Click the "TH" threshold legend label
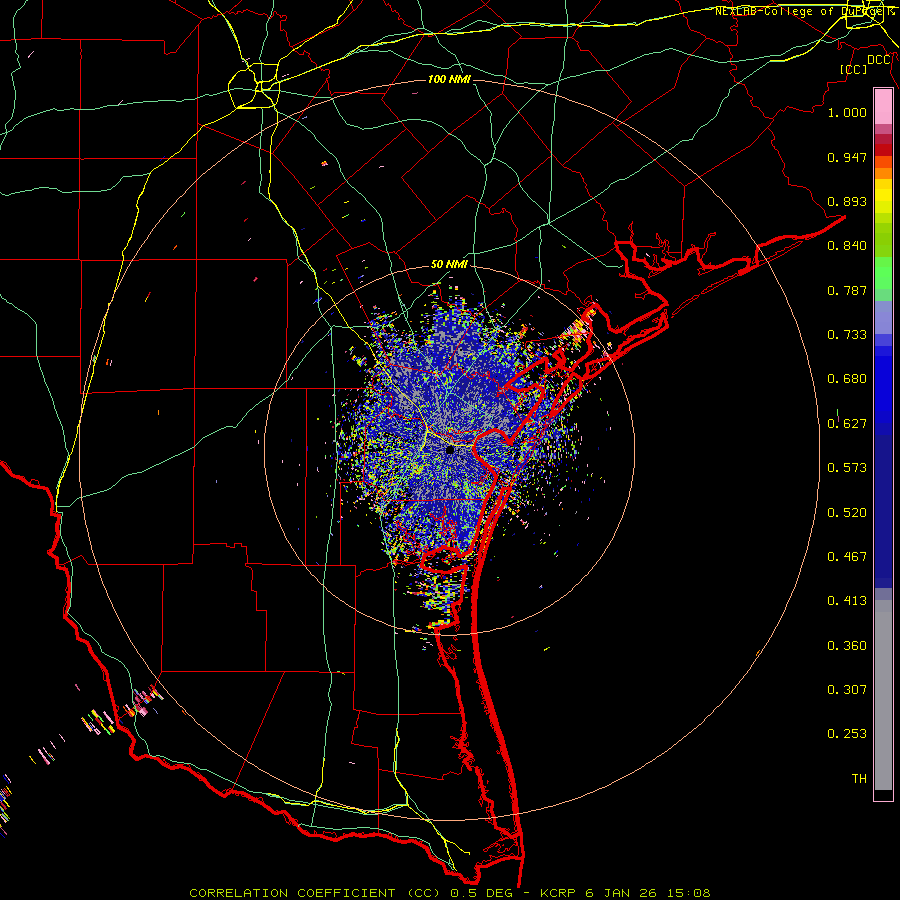 point(859,779)
